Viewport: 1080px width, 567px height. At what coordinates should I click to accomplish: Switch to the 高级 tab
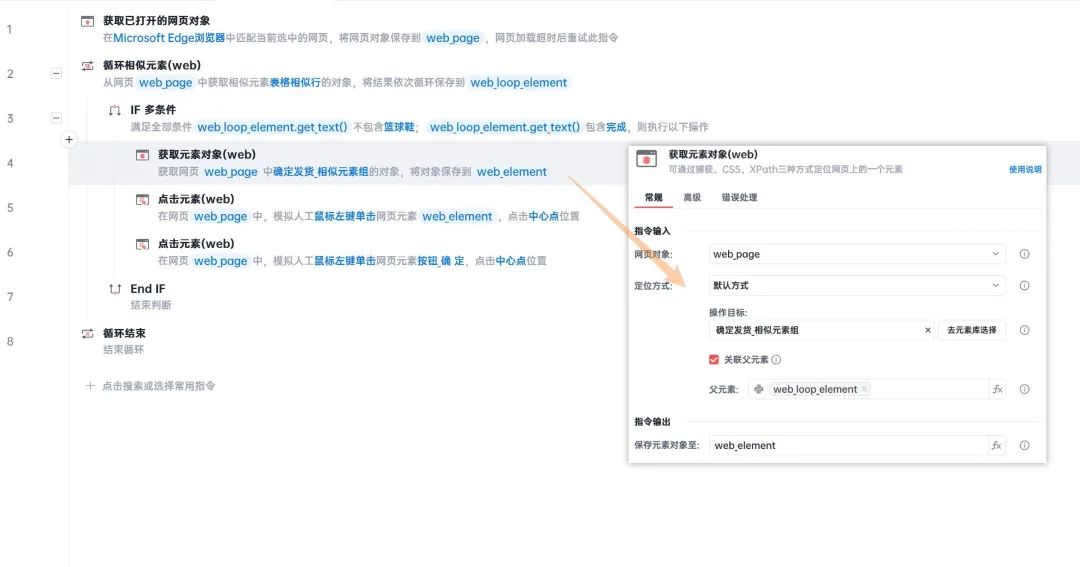pyautogui.click(x=692, y=198)
